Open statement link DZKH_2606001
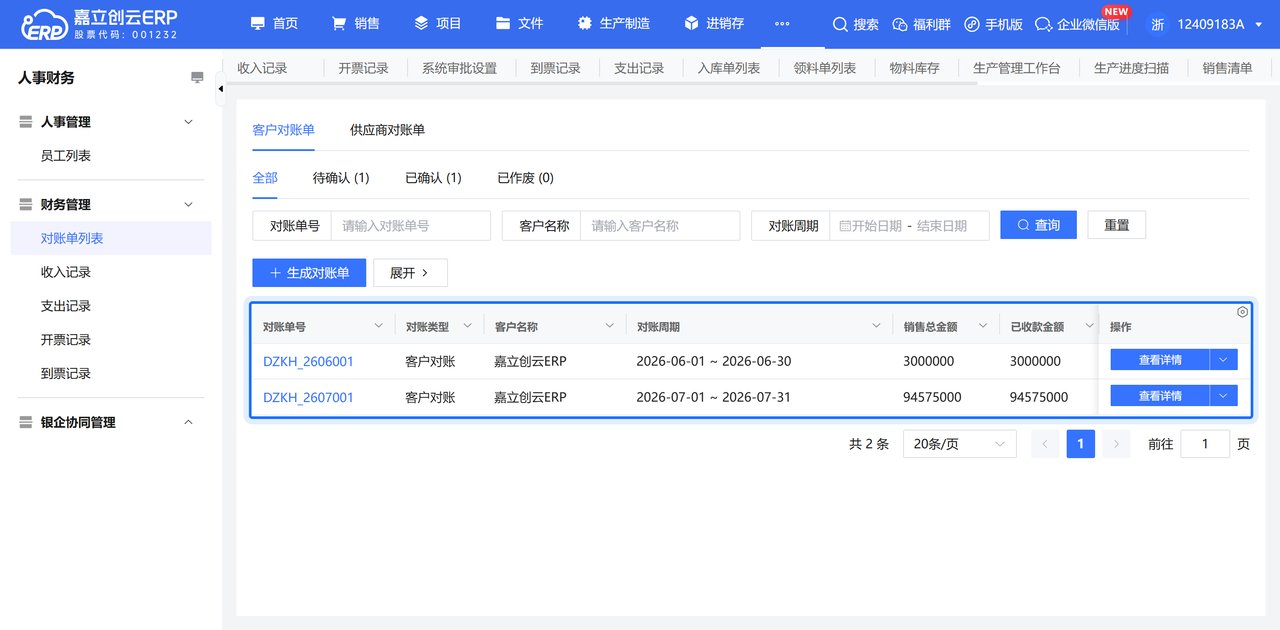 pos(308,361)
